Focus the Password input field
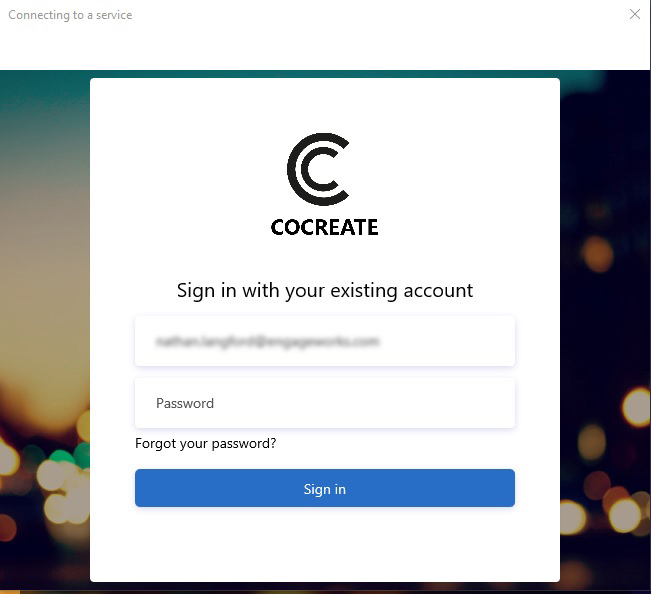This screenshot has height=594, width=651. pyautogui.click(x=325, y=403)
